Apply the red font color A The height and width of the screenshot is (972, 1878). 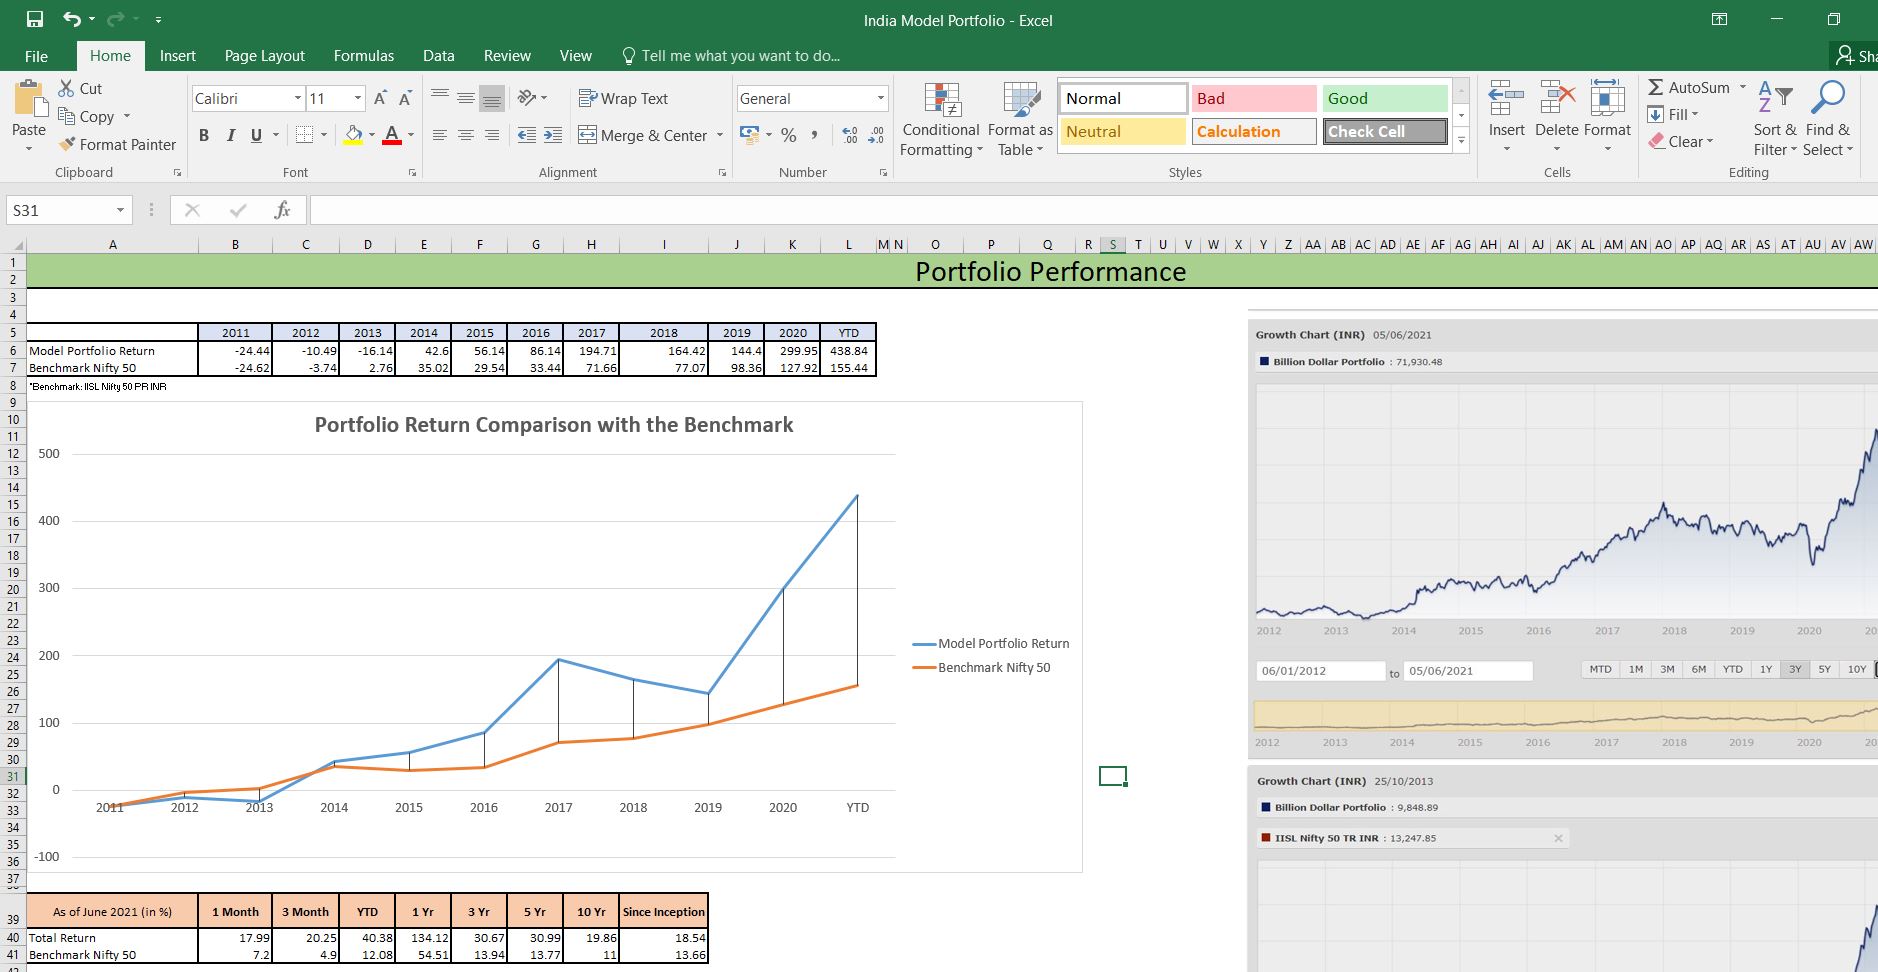click(x=392, y=135)
